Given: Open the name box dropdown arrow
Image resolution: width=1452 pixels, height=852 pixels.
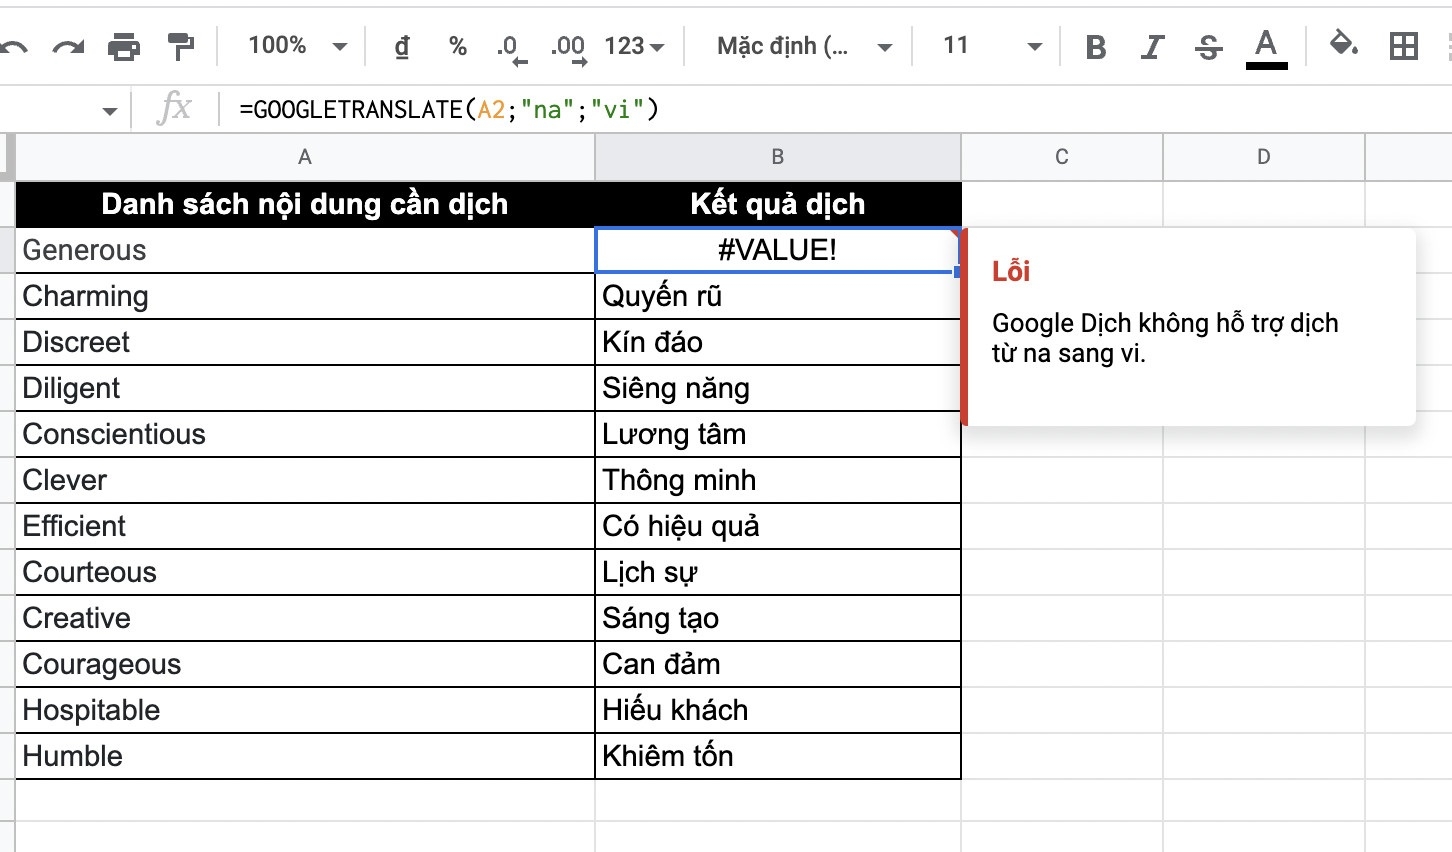Looking at the screenshot, I should click(x=110, y=110).
